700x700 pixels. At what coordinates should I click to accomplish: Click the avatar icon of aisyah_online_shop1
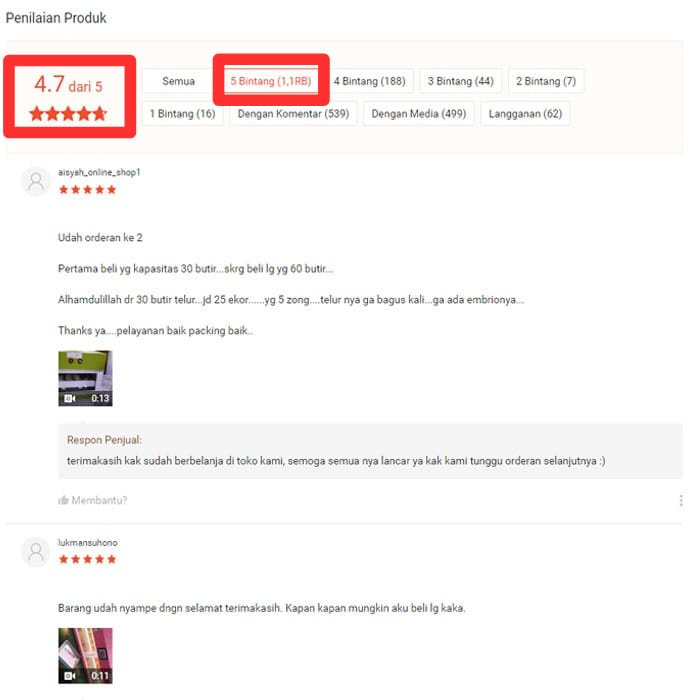point(36,182)
